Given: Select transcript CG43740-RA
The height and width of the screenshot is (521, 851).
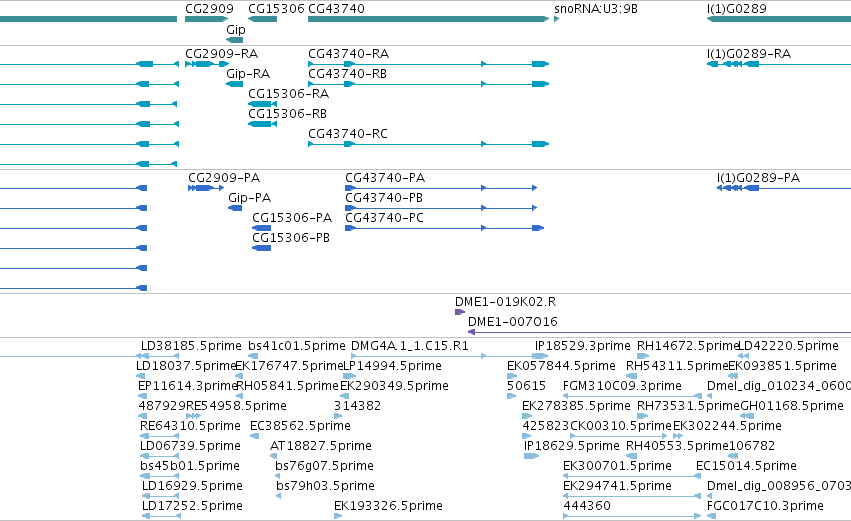Looking at the screenshot, I should [348, 54].
